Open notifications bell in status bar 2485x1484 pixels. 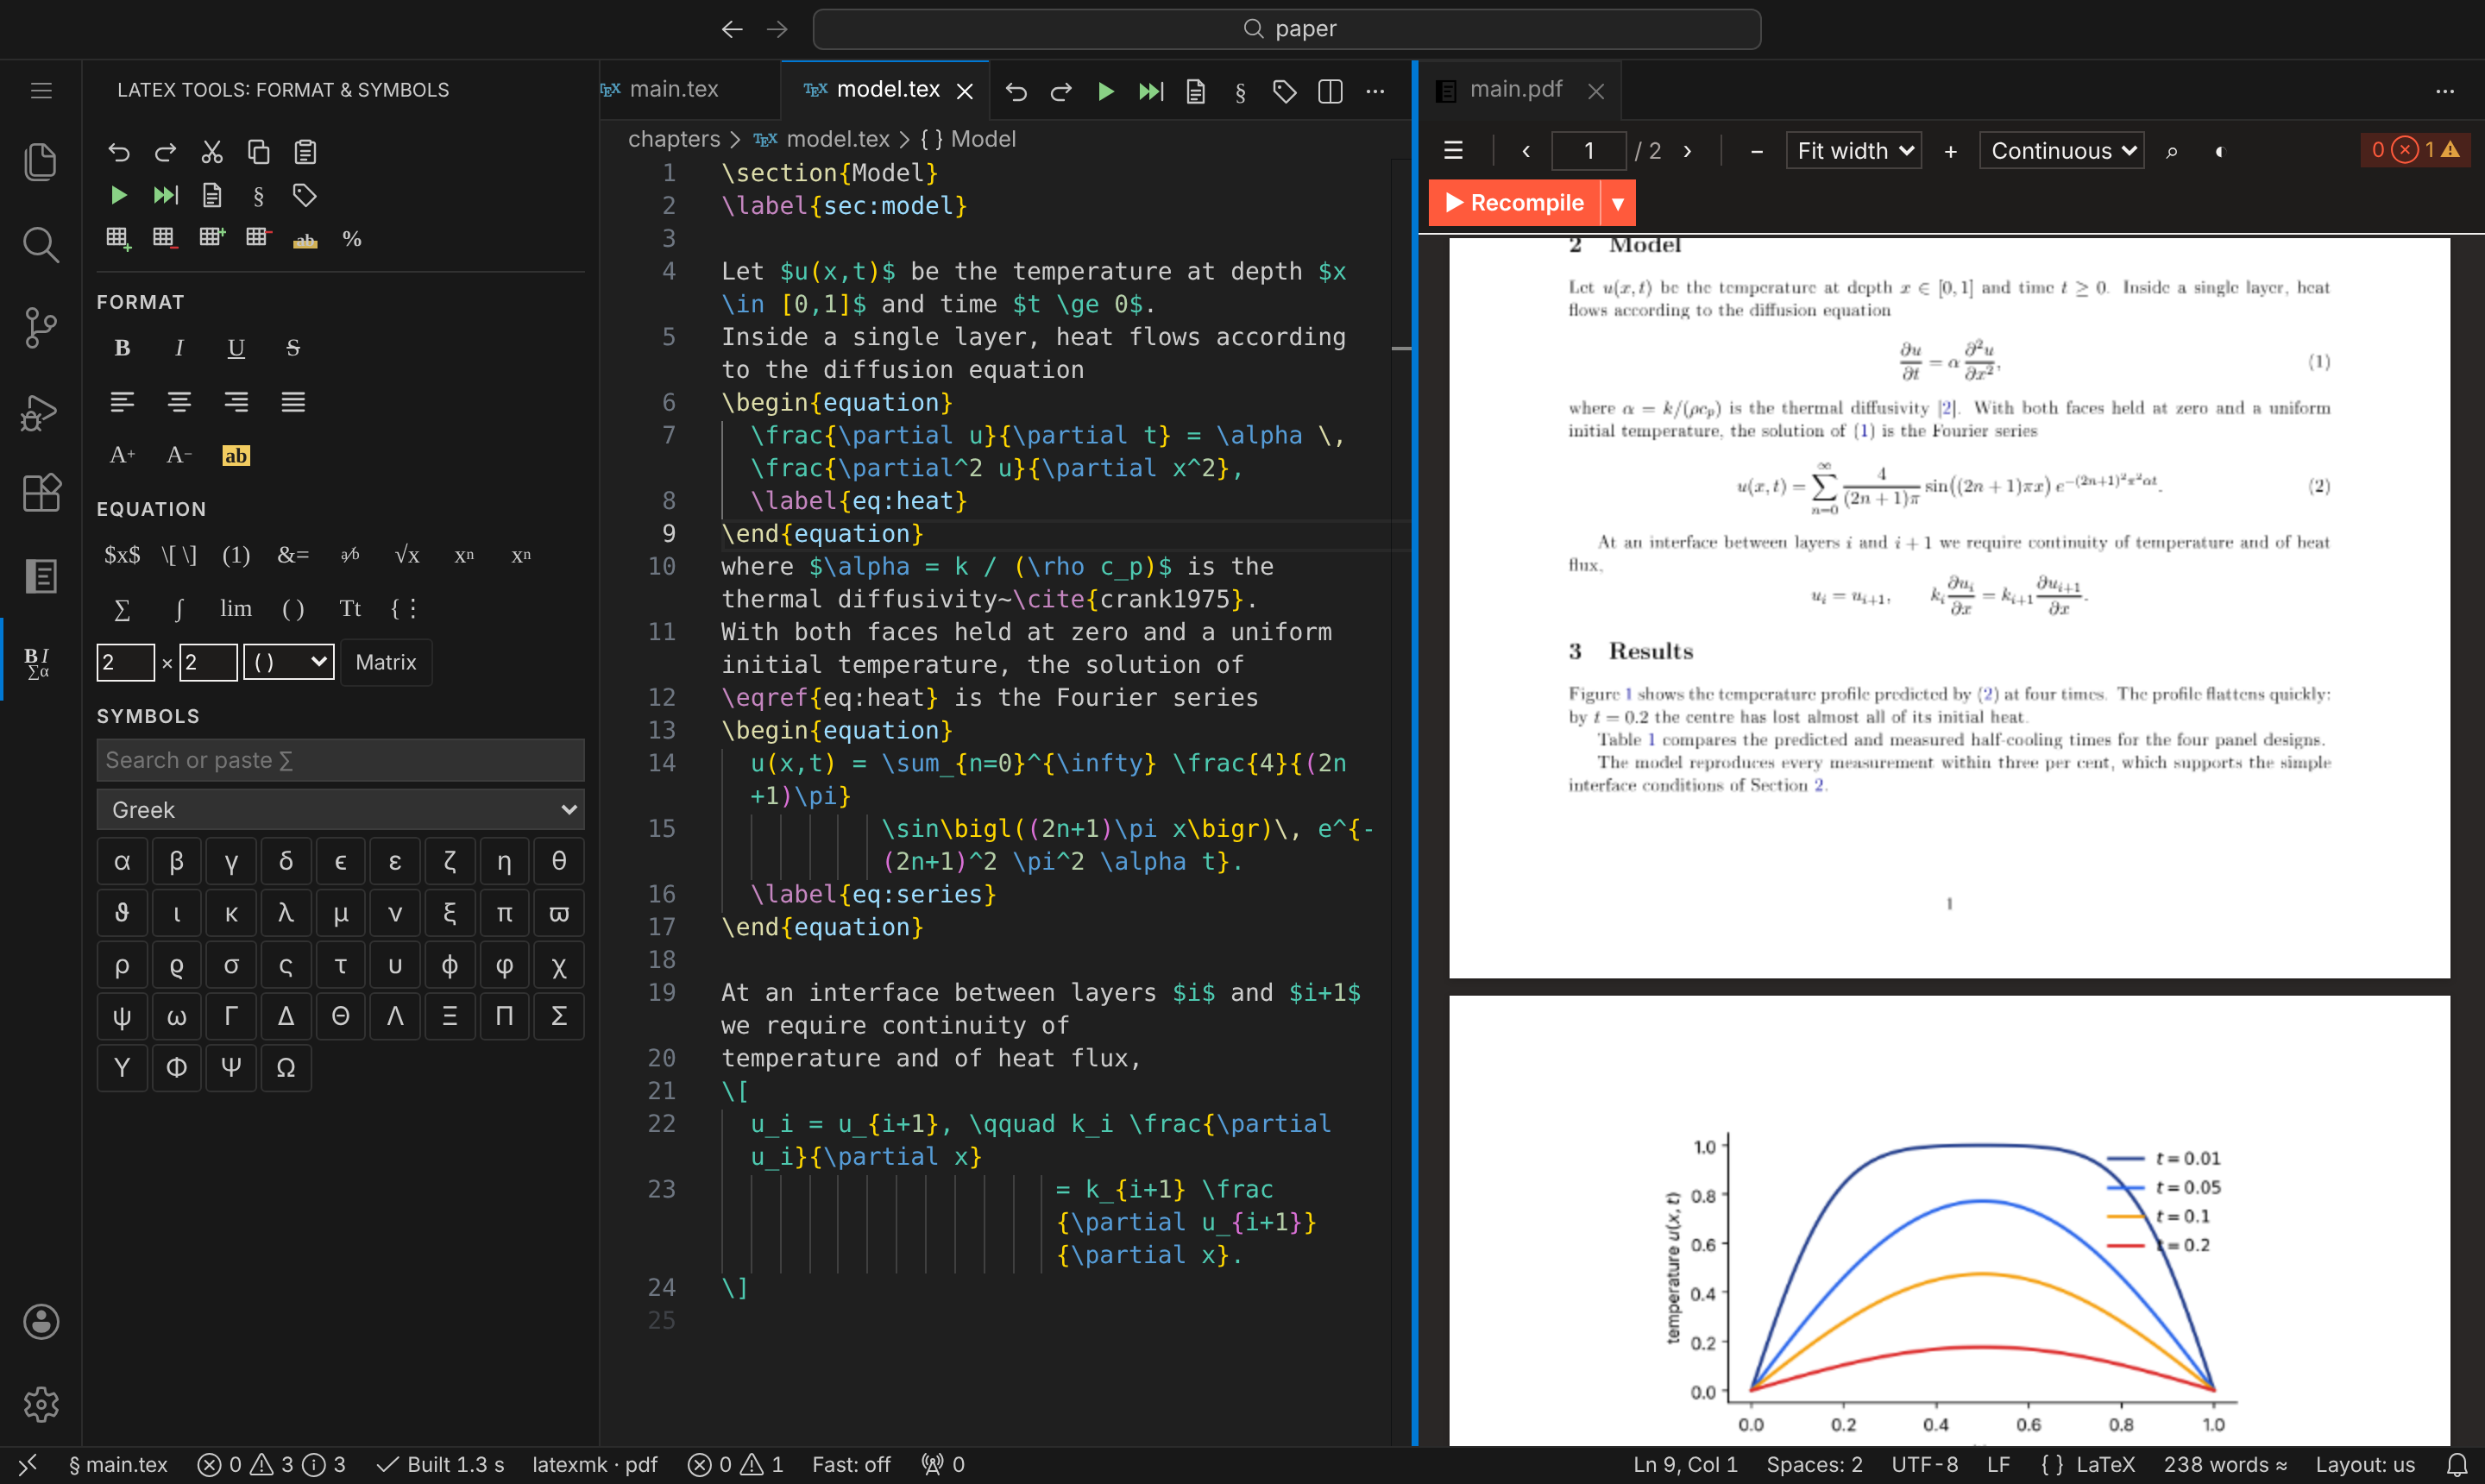tap(2456, 1464)
